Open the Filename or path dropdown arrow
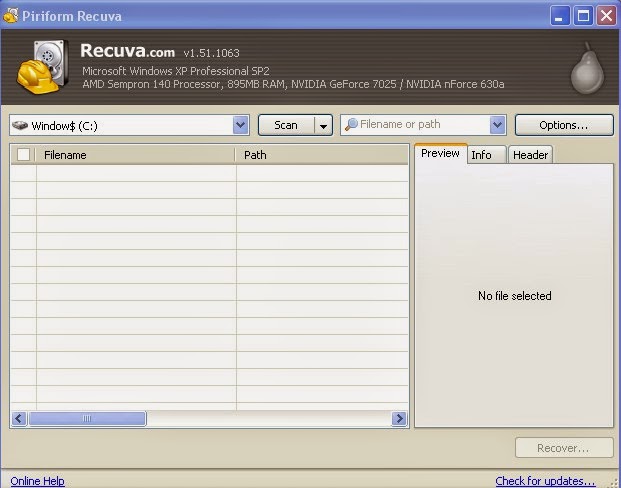Image resolution: width=621 pixels, height=488 pixels. pos(497,125)
